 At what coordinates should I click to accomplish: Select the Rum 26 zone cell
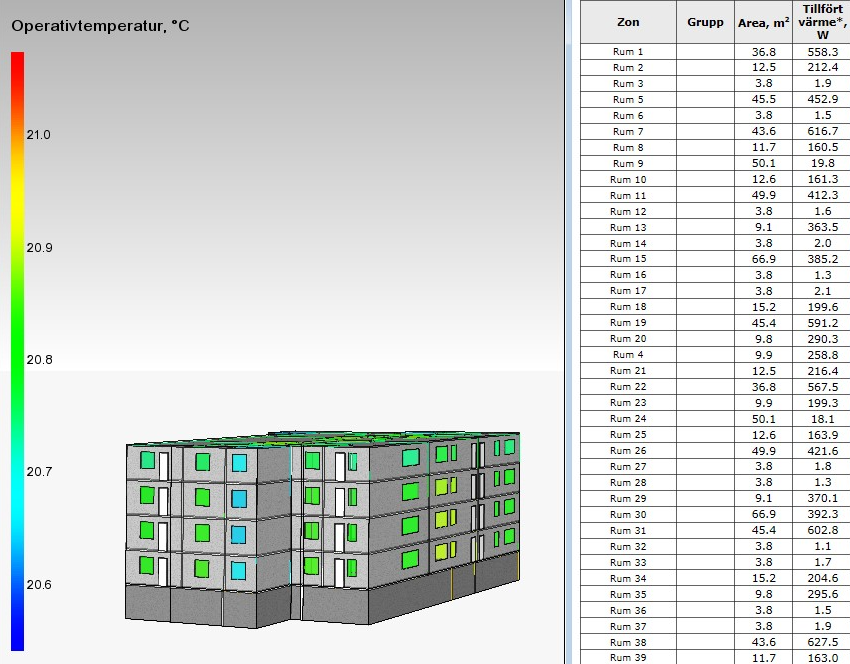pos(628,451)
